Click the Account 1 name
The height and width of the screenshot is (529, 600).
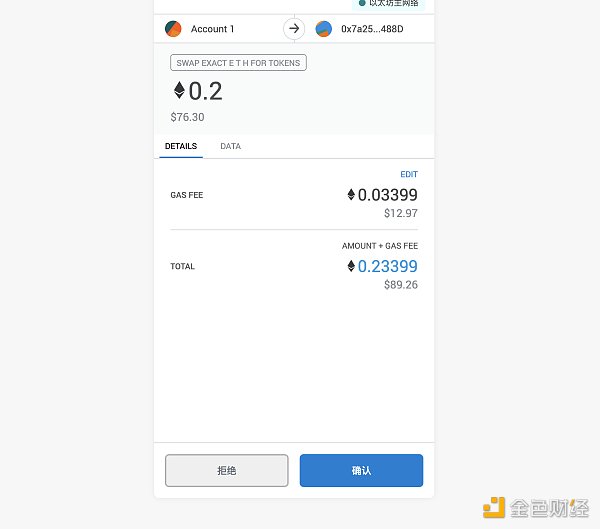pos(212,29)
